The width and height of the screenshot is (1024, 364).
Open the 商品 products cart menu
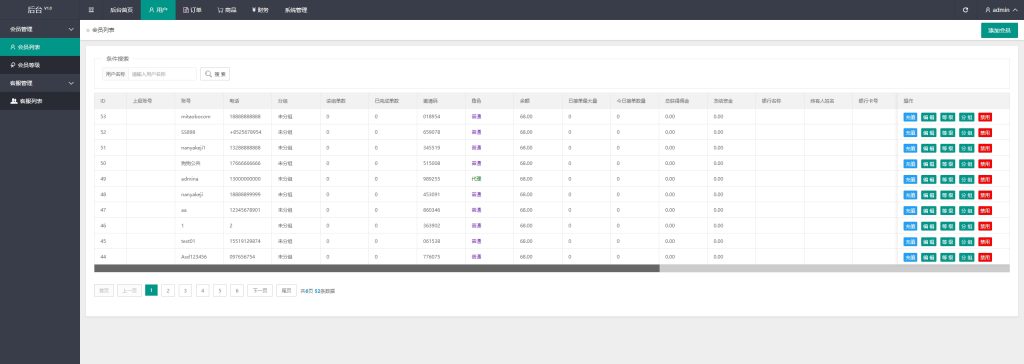227,10
